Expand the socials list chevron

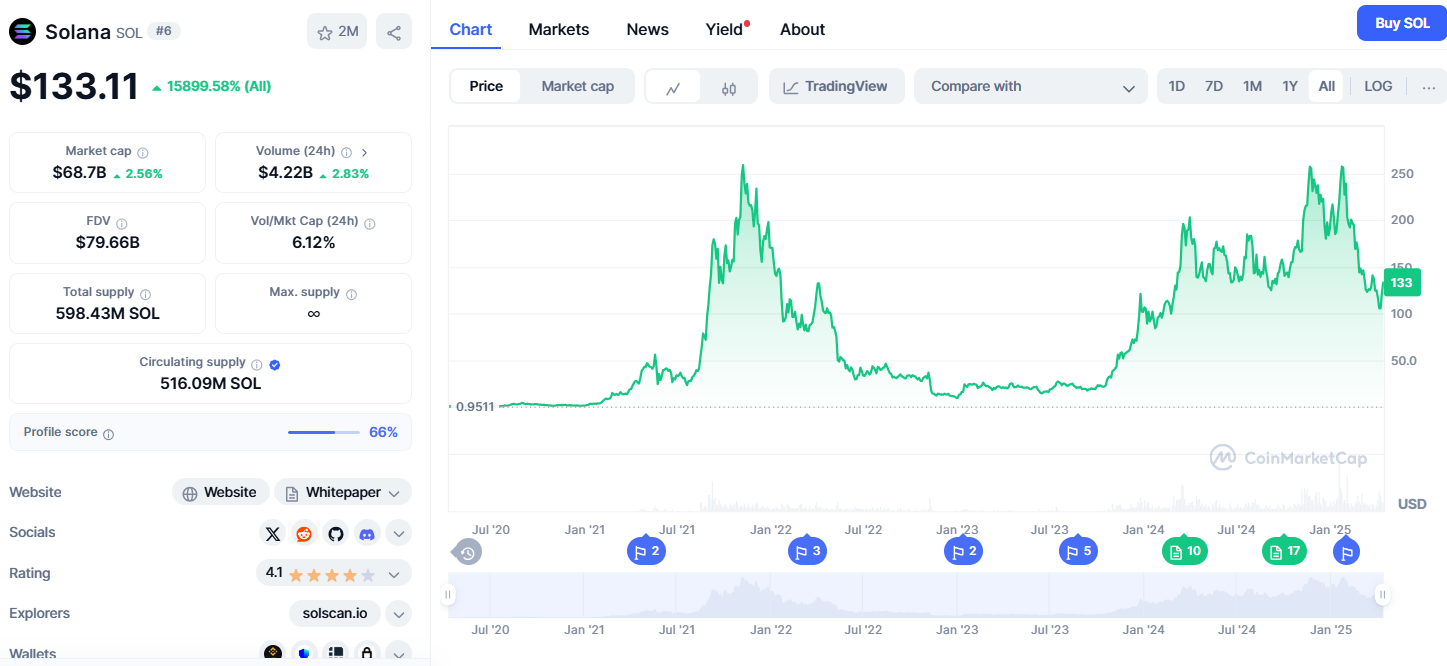(398, 533)
